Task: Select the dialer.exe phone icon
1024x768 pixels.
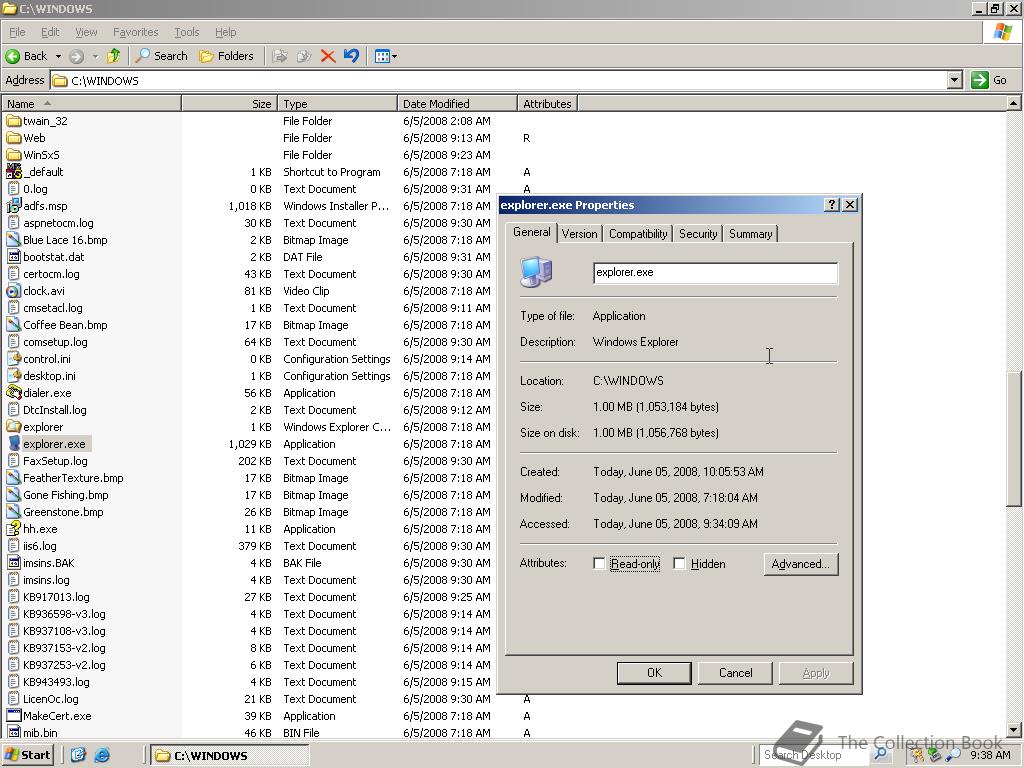Action: pyautogui.click(x=13, y=392)
